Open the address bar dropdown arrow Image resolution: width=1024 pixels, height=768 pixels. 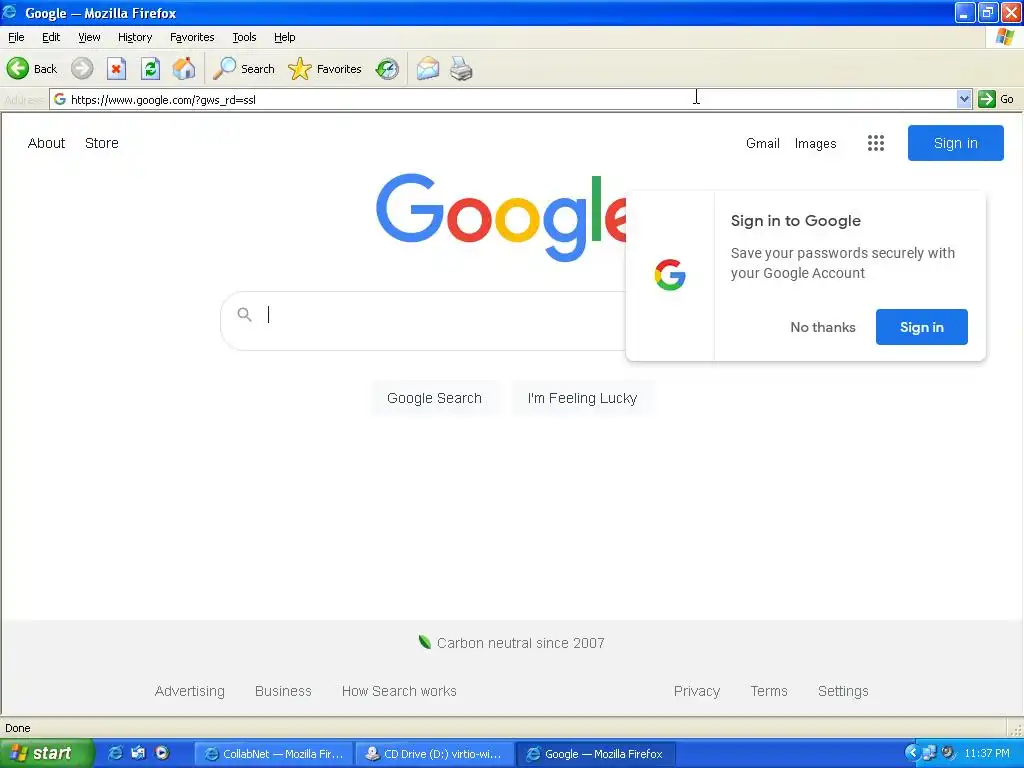(964, 99)
